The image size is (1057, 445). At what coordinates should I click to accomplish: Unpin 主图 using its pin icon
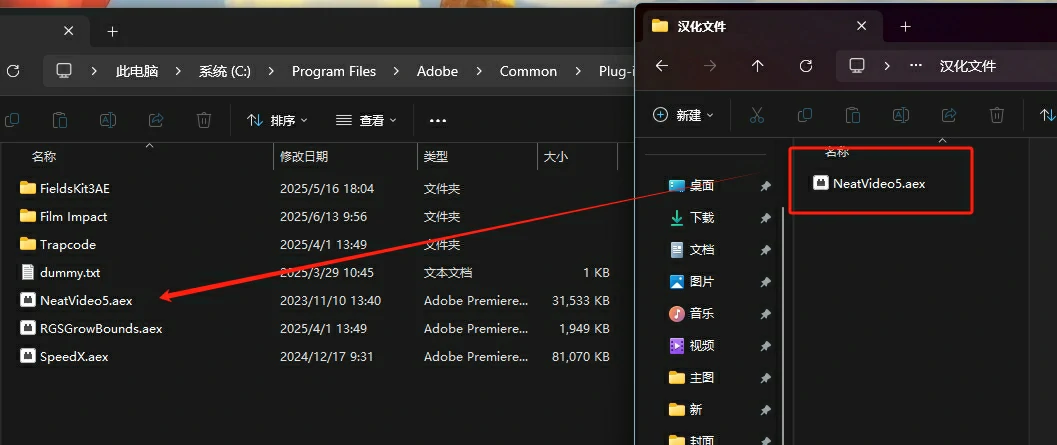click(x=765, y=378)
